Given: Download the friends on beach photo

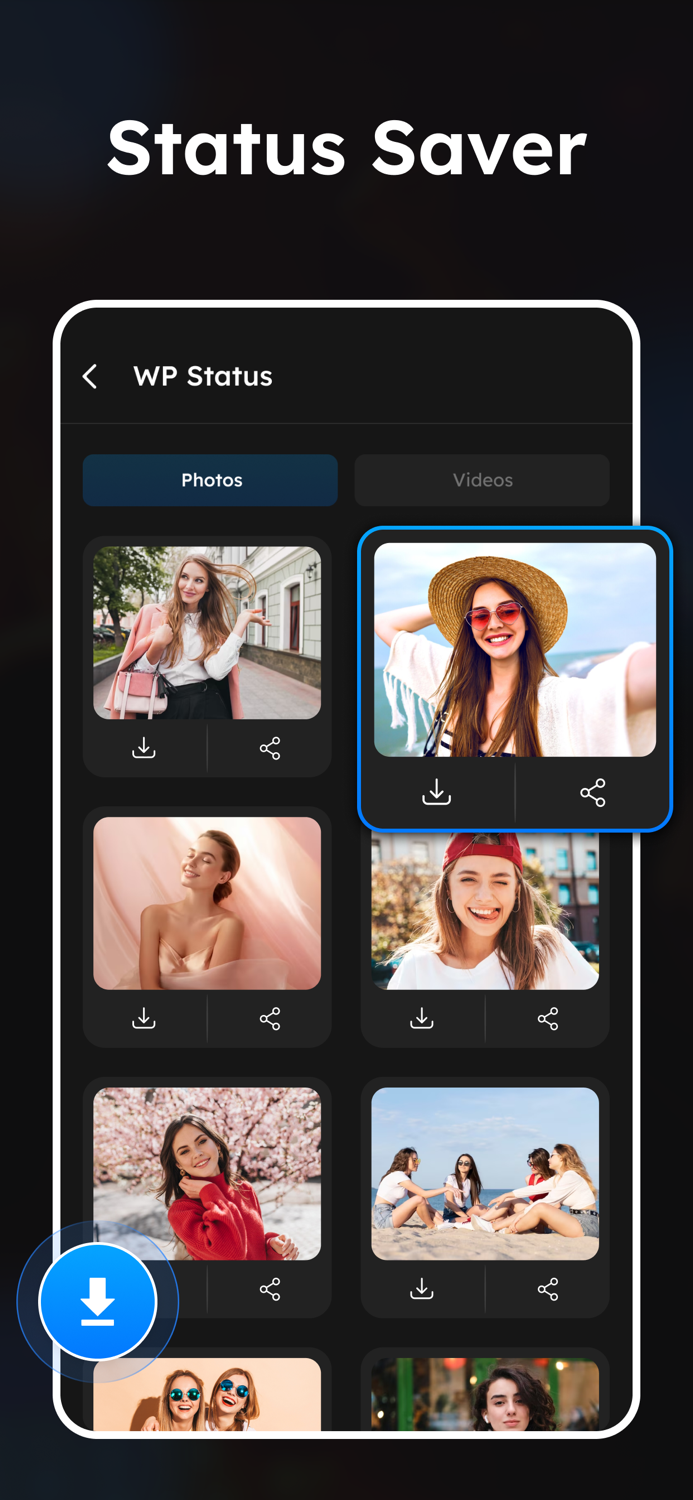Looking at the screenshot, I should 422,1289.
